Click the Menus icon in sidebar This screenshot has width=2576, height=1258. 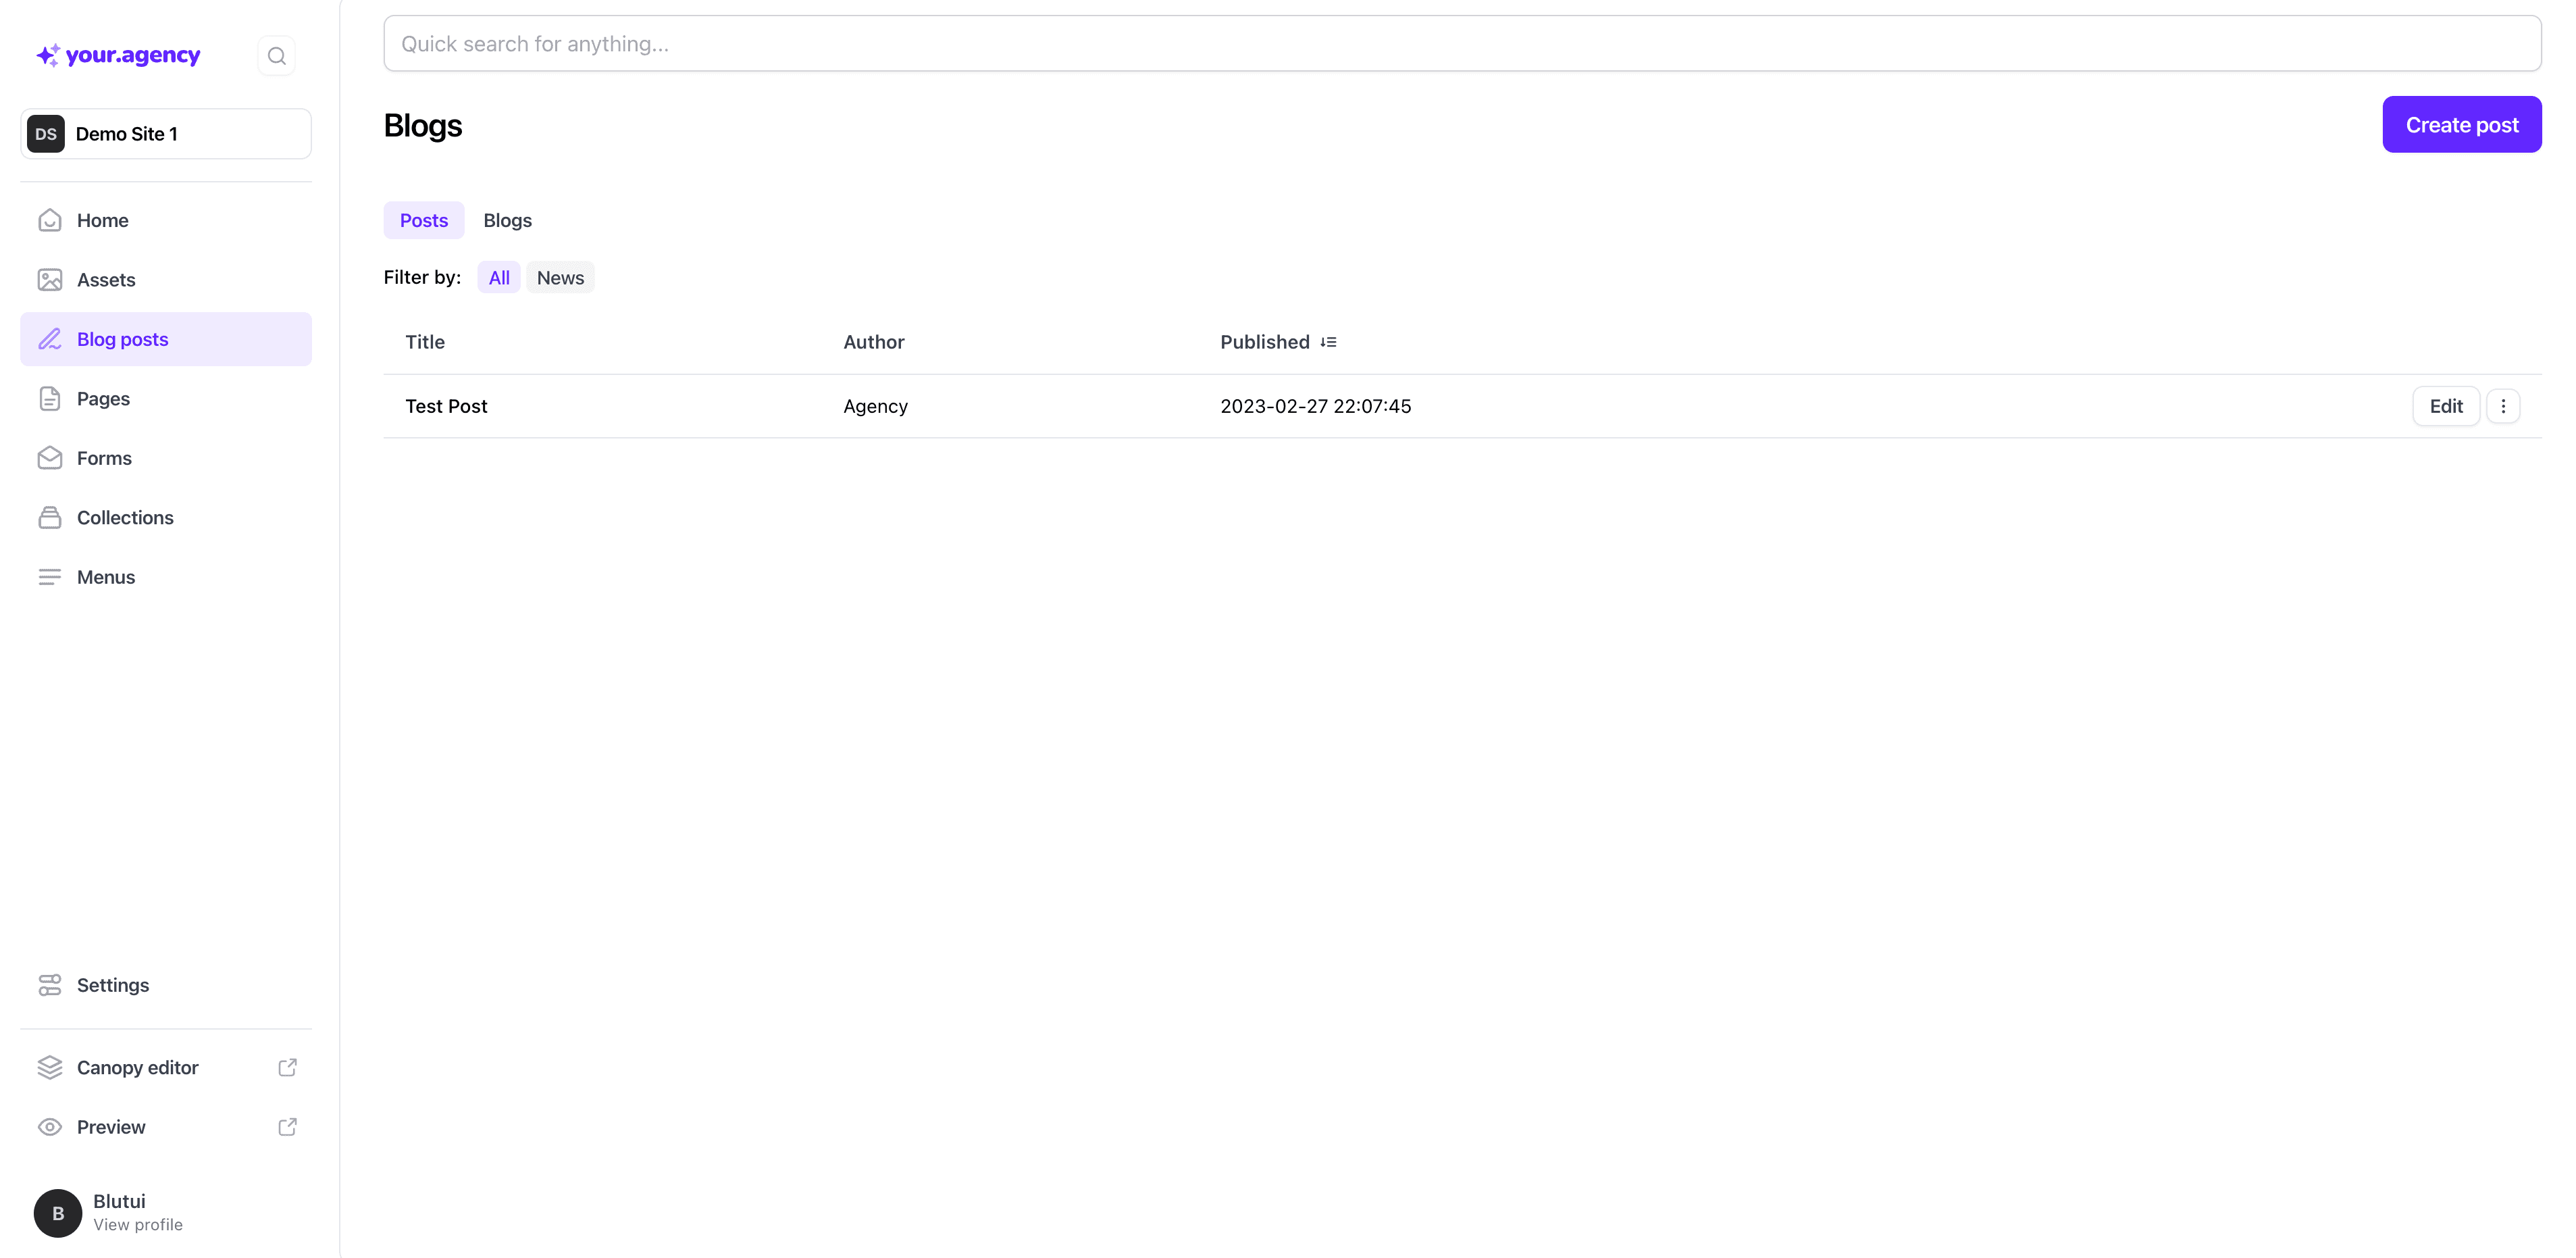coord(50,577)
